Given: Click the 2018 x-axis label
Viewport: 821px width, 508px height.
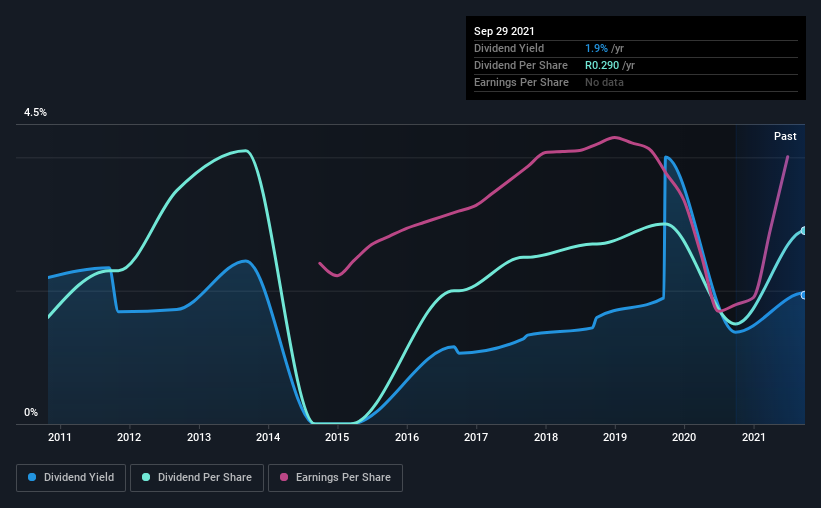Looking at the screenshot, I should [546, 437].
